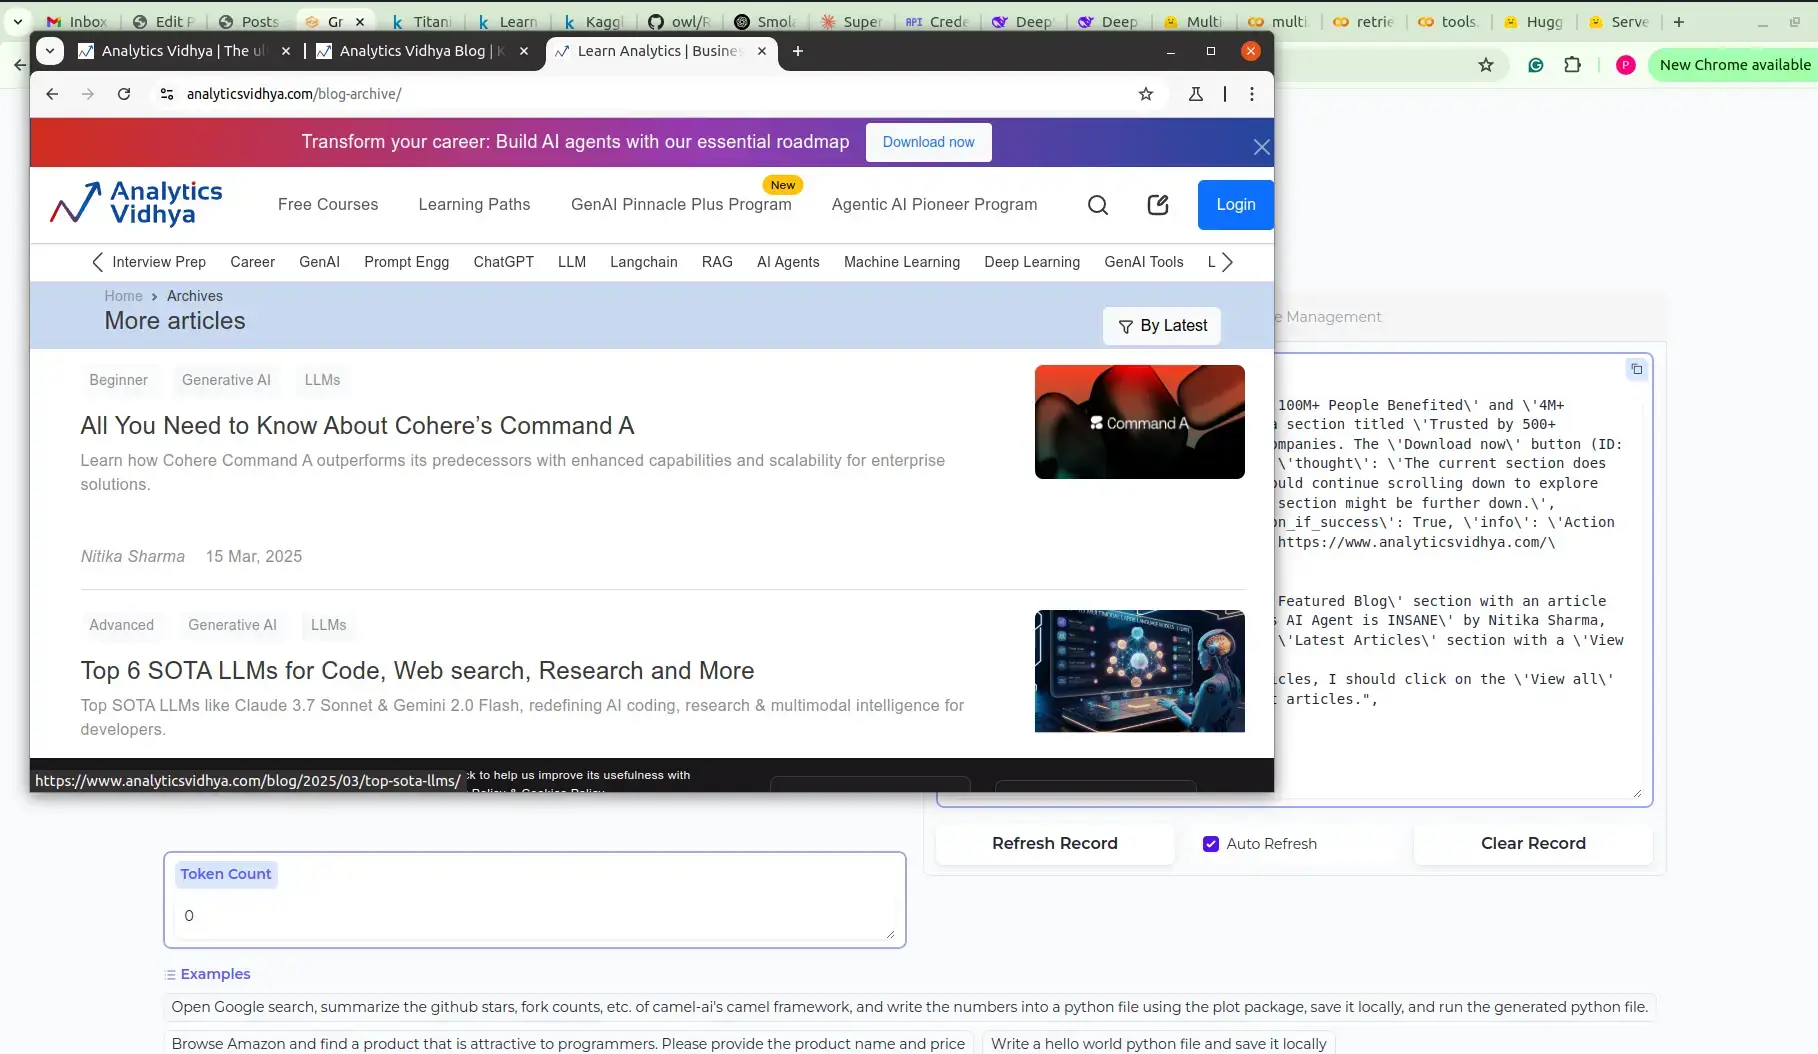Dismiss the Transform your career banner
The height and width of the screenshot is (1054, 1818).
pyautogui.click(x=1261, y=147)
